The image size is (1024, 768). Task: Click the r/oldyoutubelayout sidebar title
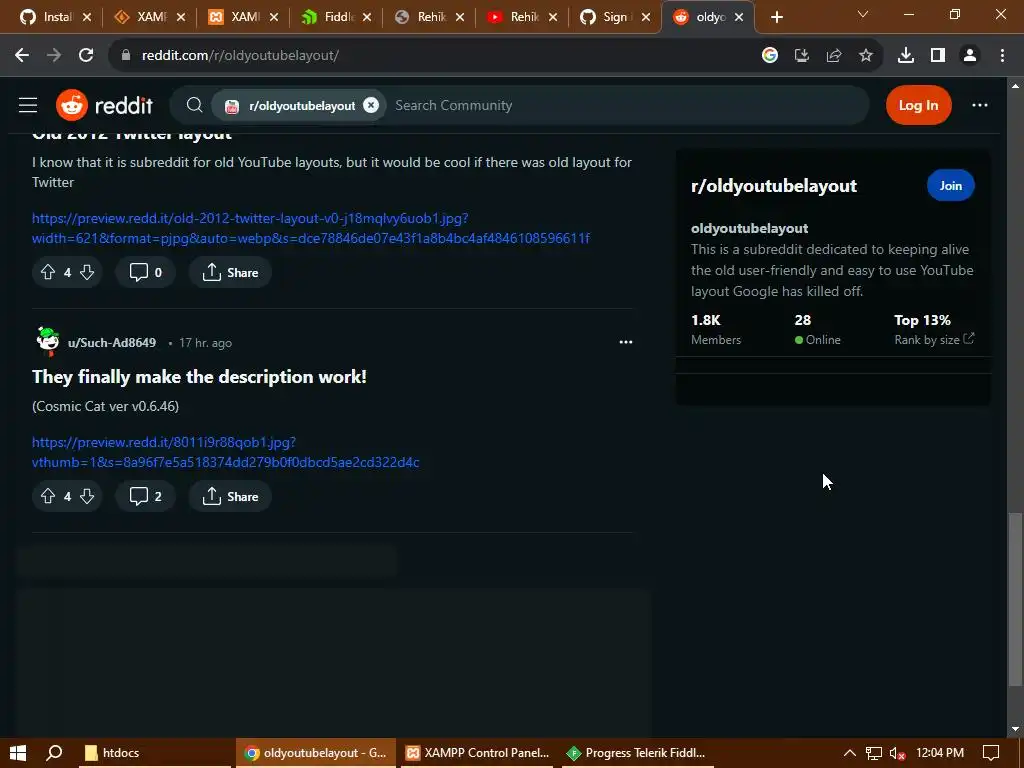pos(774,186)
